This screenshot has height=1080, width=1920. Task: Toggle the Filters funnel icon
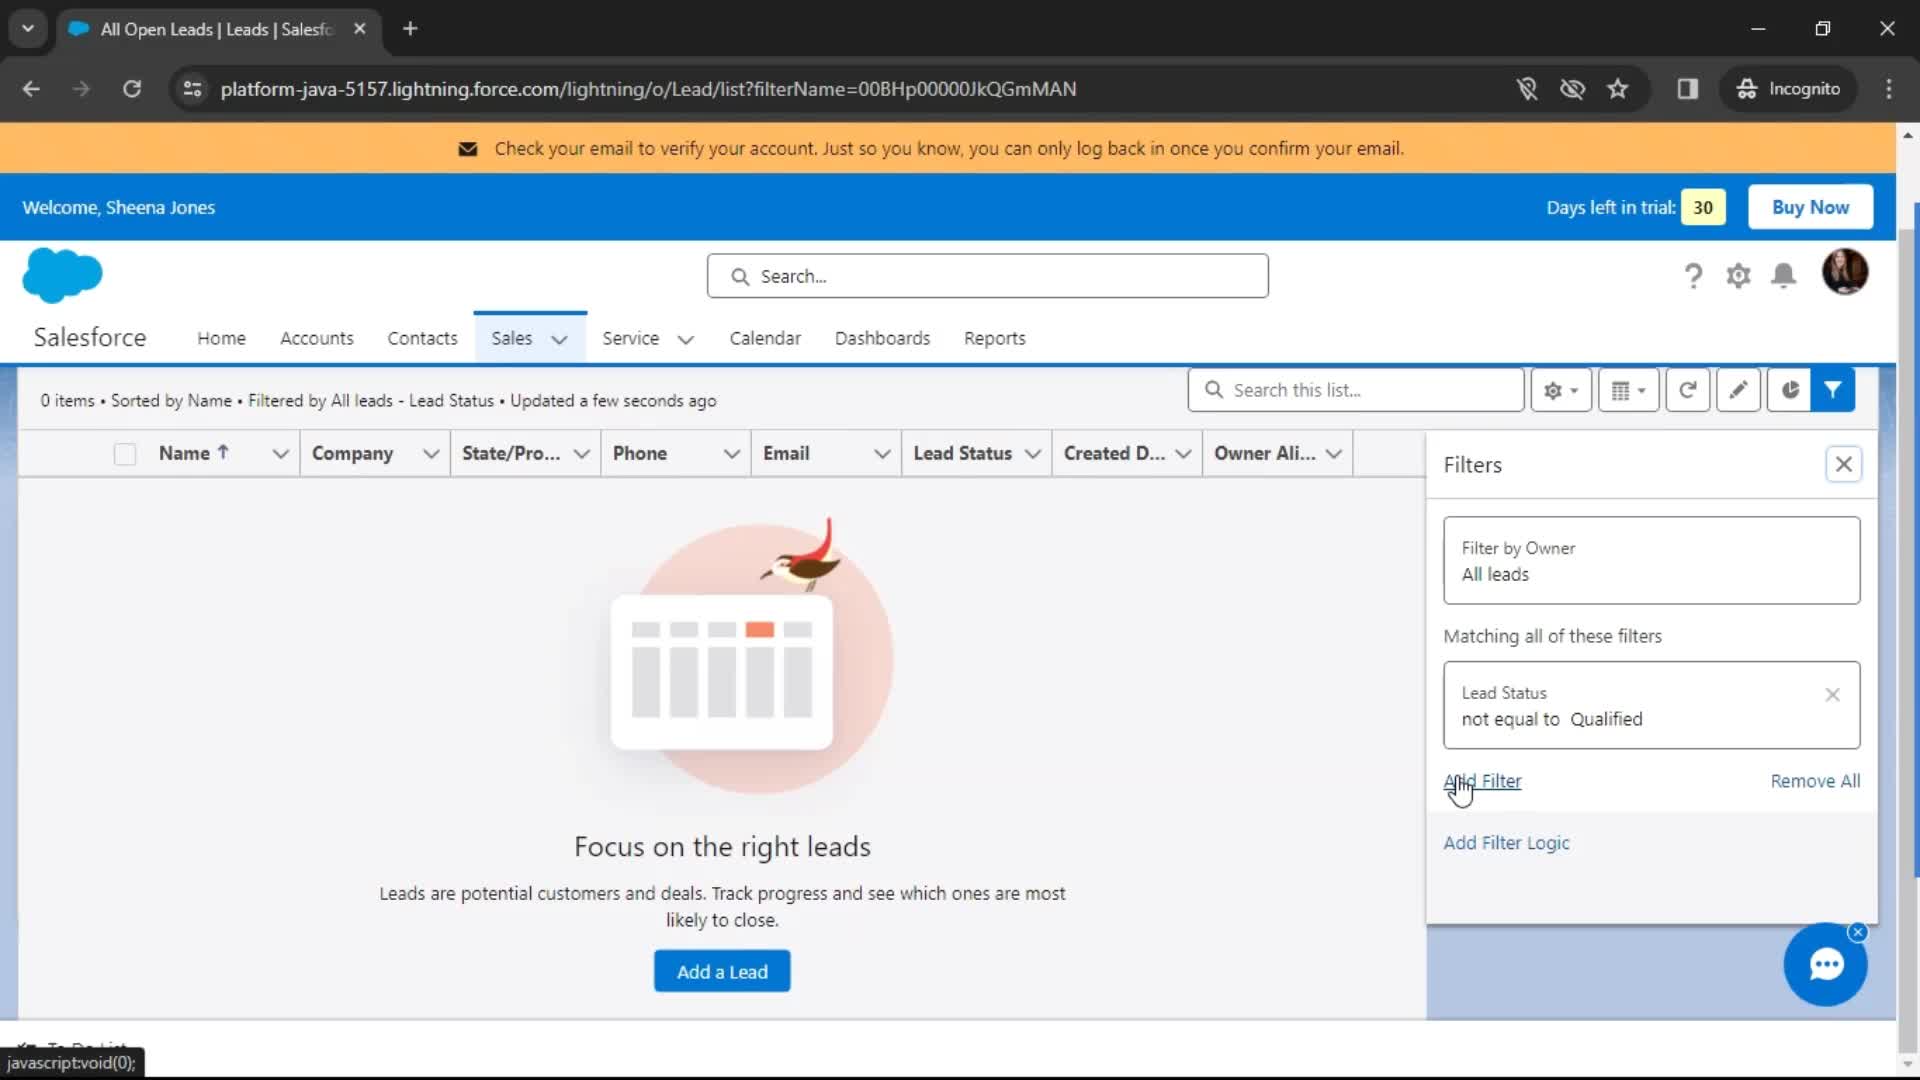pos(1832,390)
